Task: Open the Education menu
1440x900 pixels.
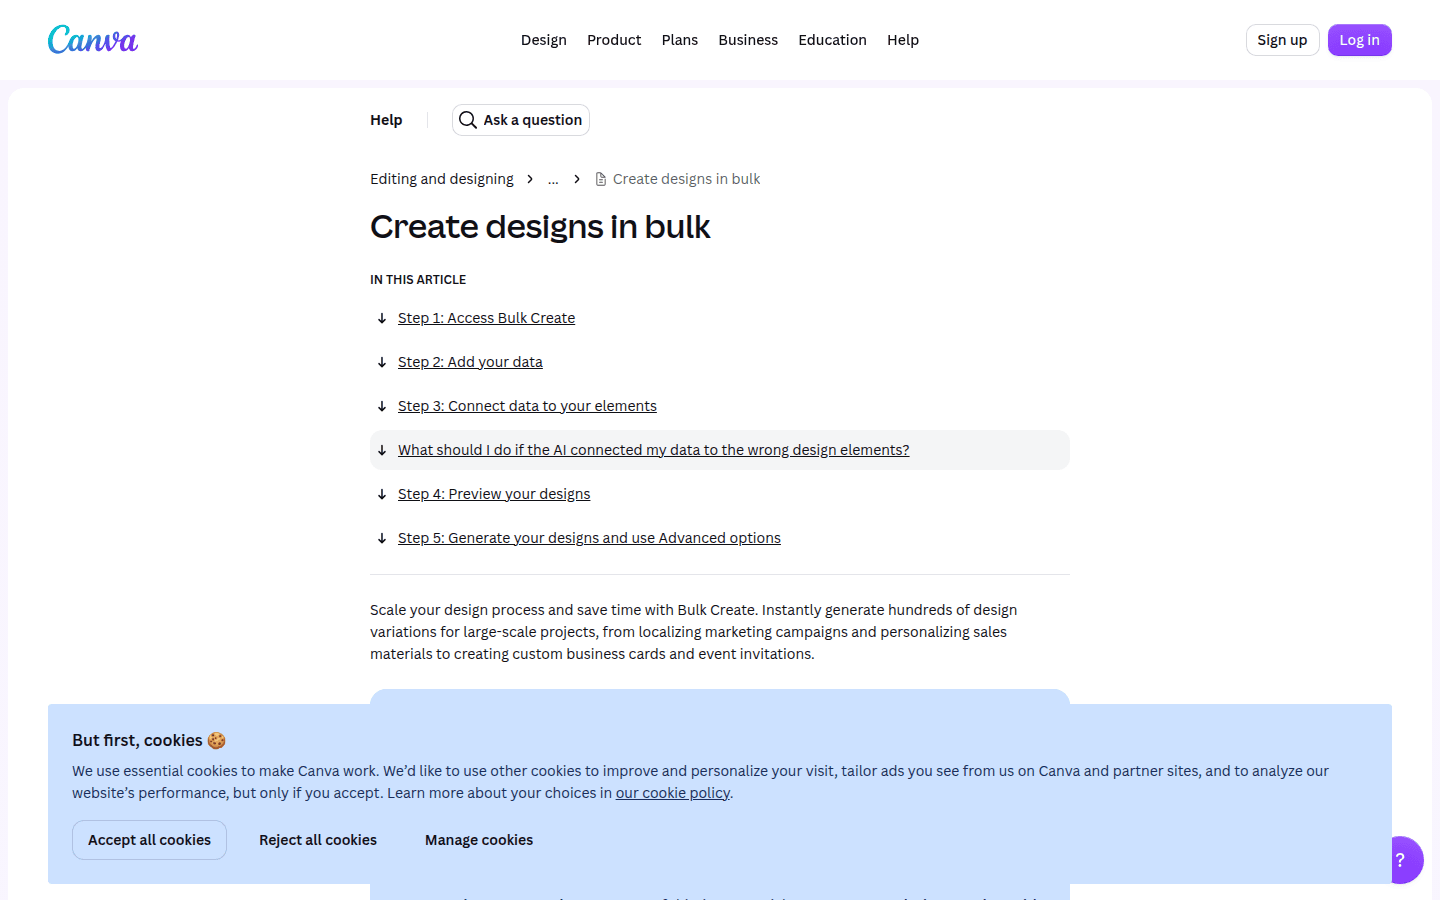Action: click(x=832, y=40)
